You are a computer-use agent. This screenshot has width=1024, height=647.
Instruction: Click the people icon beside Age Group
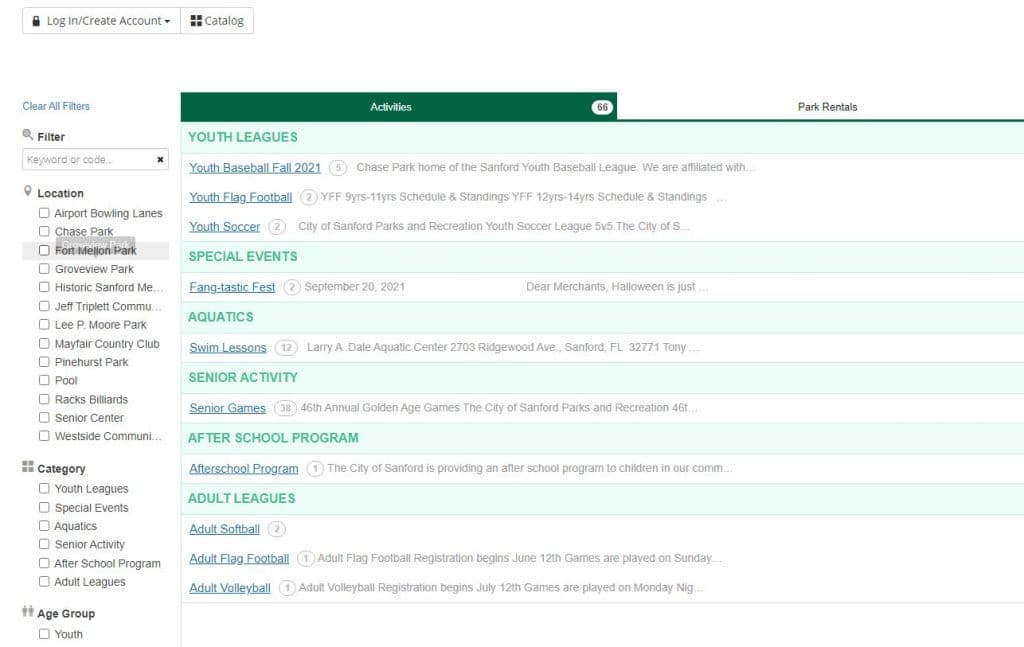[x=27, y=613]
